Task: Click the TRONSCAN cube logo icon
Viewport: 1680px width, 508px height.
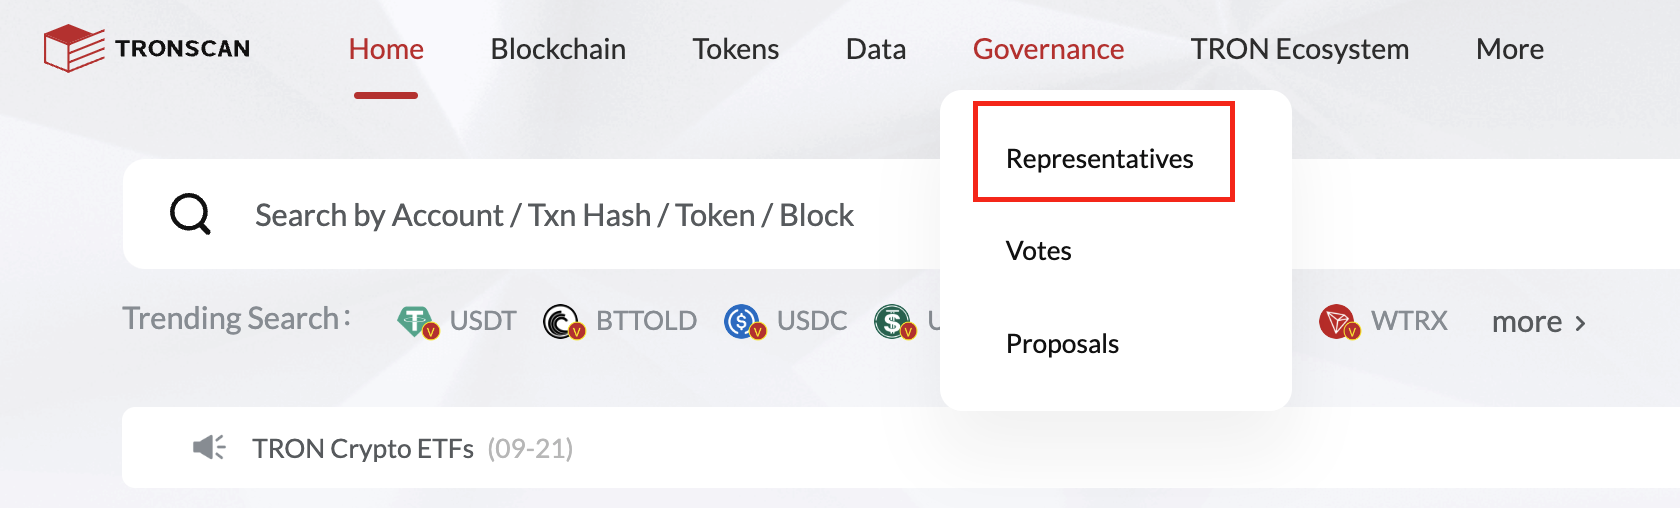Action: [x=74, y=48]
